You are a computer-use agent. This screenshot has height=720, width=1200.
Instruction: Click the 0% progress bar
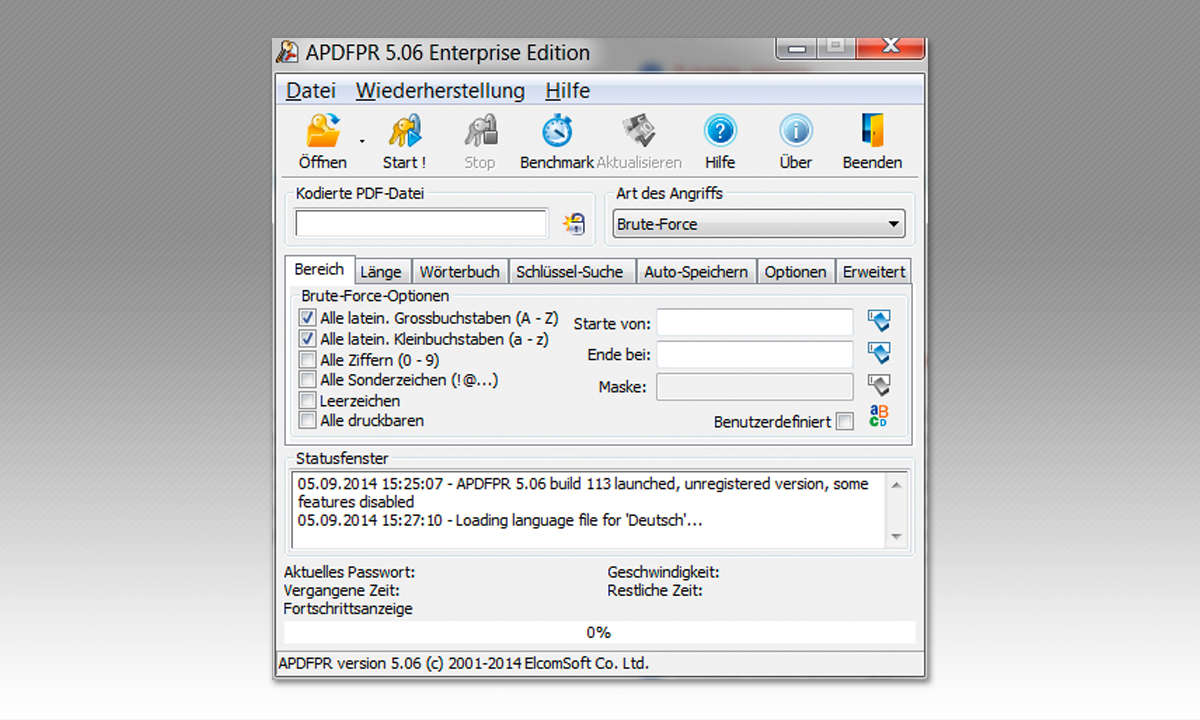(x=599, y=632)
